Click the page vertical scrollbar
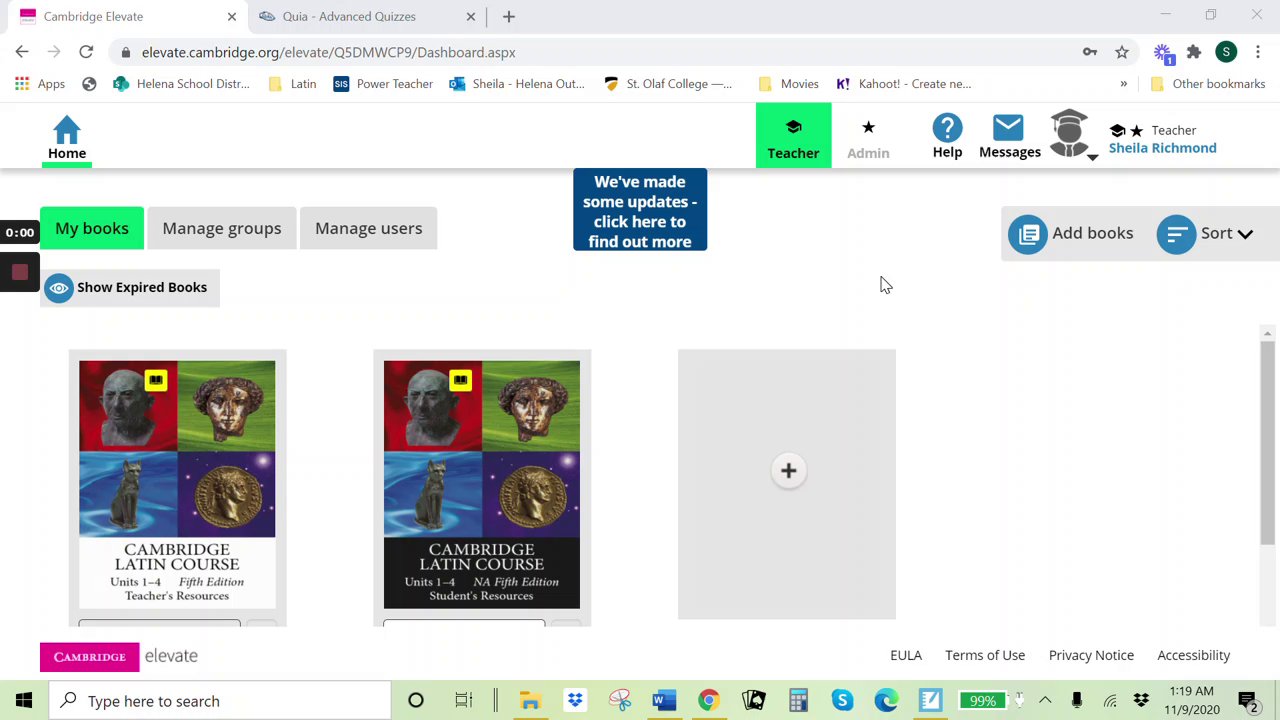The height and width of the screenshot is (720, 1280). [1267, 442]
